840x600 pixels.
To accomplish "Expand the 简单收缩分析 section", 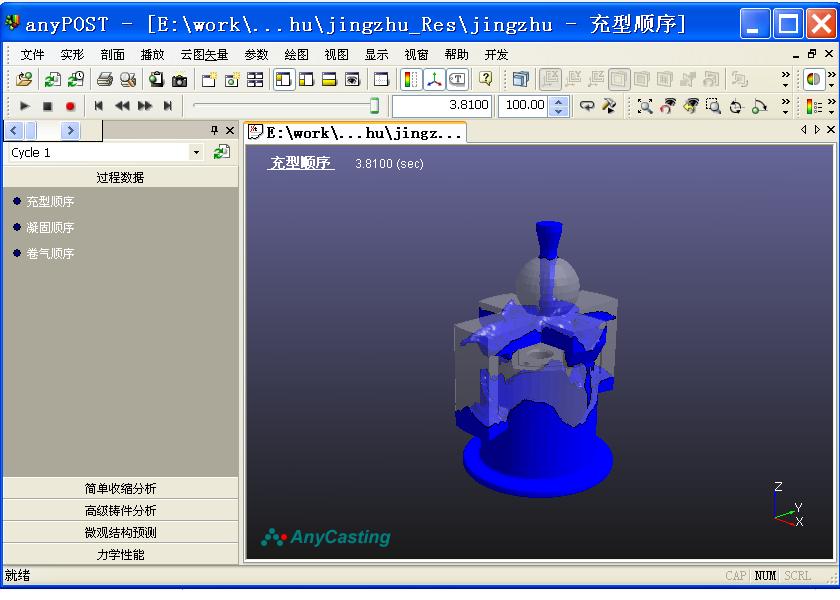I will tap(121, 488).
